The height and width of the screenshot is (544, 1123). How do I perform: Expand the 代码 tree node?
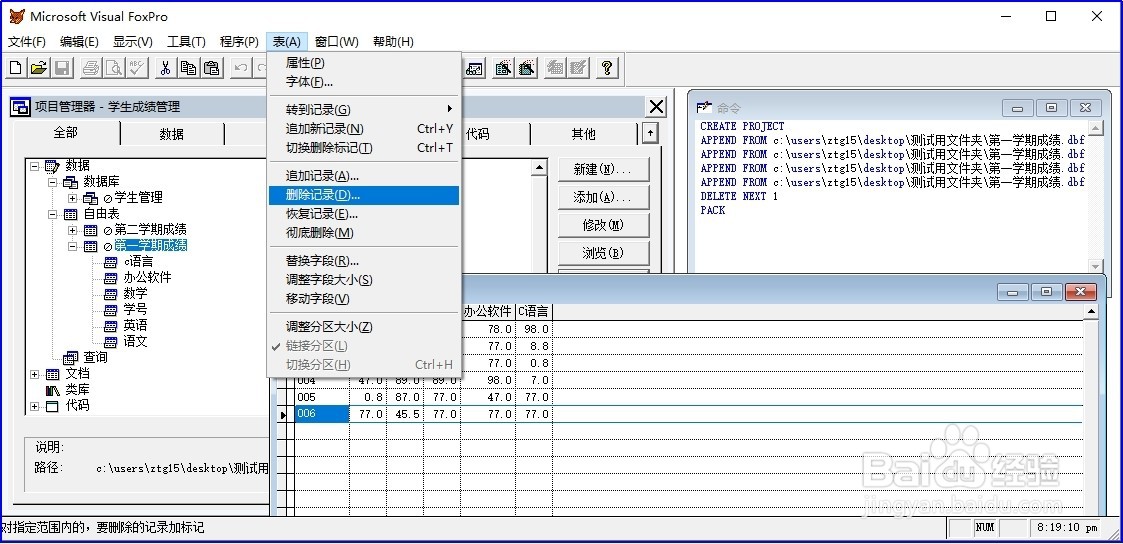click(x=34, y=406)
